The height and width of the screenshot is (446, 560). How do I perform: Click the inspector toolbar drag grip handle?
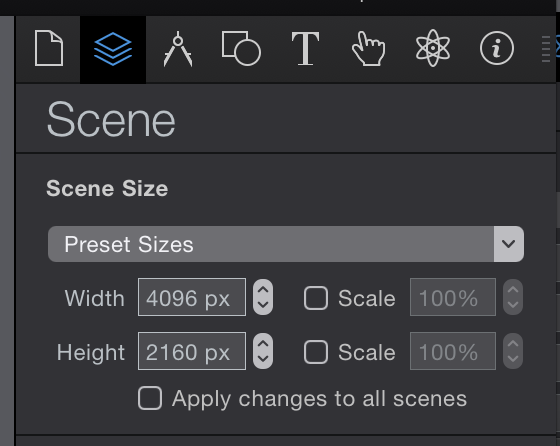click(x=546, y=49)
